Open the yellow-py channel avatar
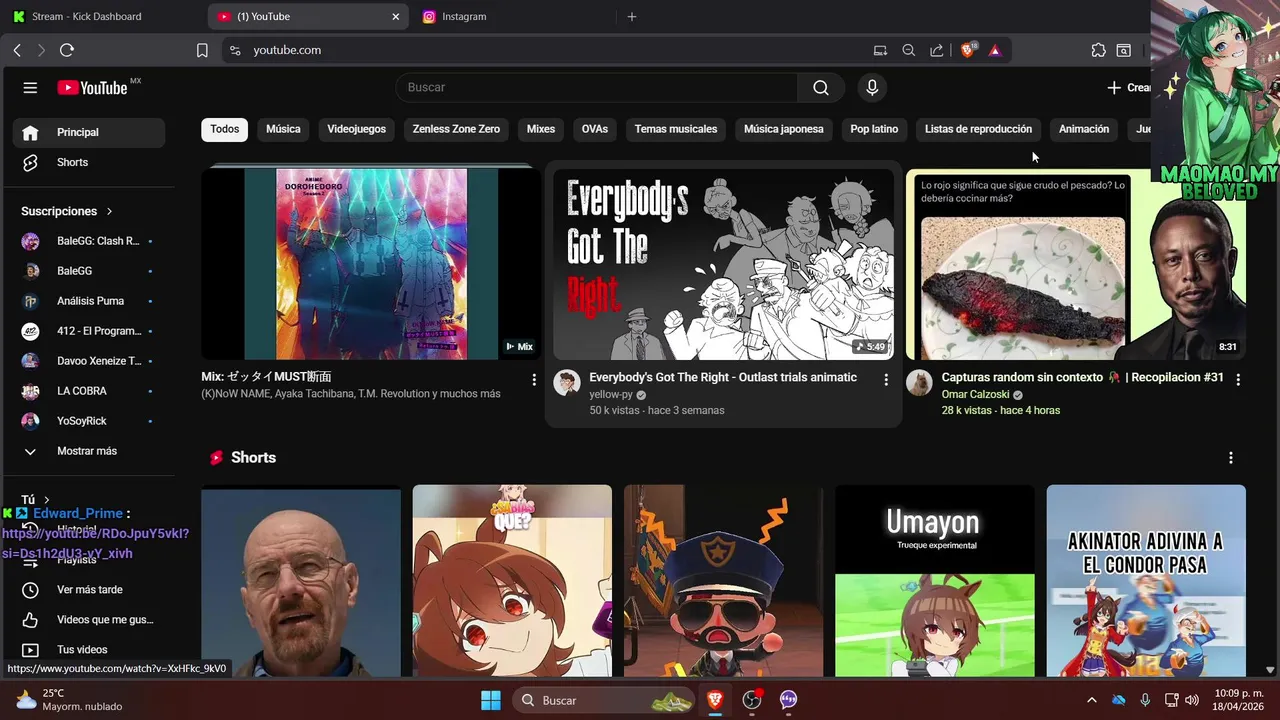This screenshot has width=1280, height=720. (567, 383)
